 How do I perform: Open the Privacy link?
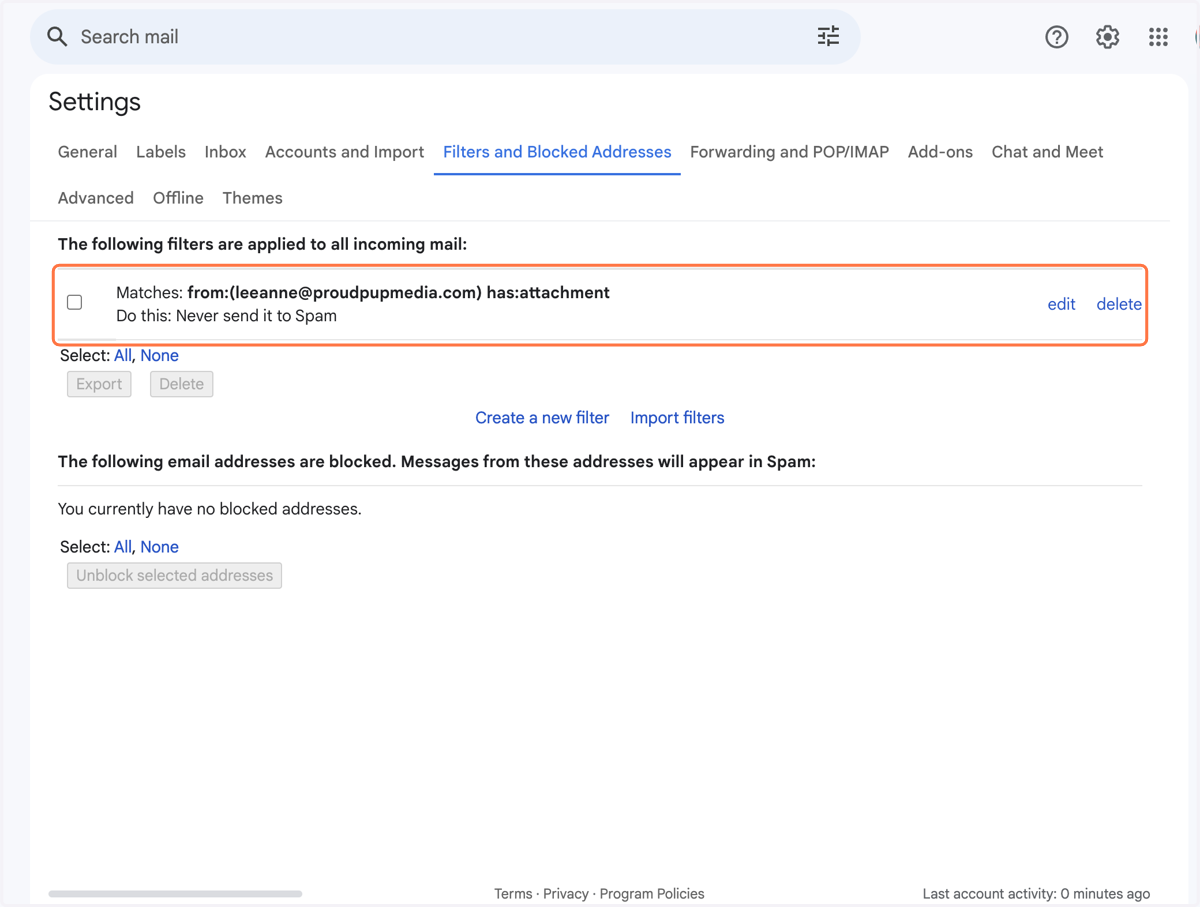pyautogui.click(x=566, y=894)
